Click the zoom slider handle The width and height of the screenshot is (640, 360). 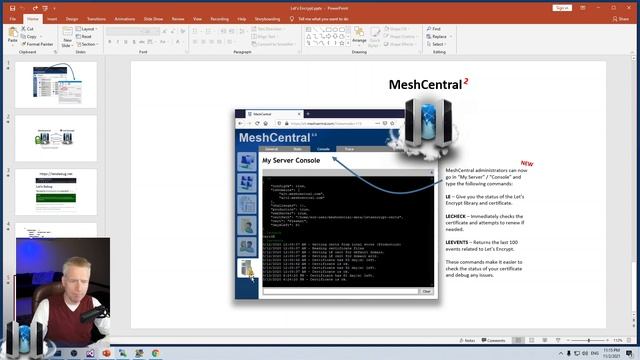[x=589, y=340]
